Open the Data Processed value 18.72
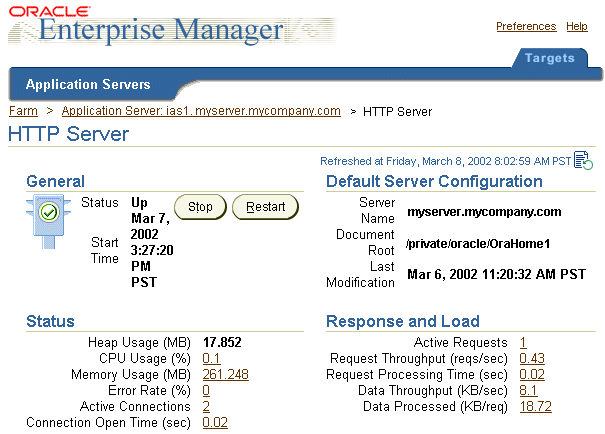 (x=536, y=406)
